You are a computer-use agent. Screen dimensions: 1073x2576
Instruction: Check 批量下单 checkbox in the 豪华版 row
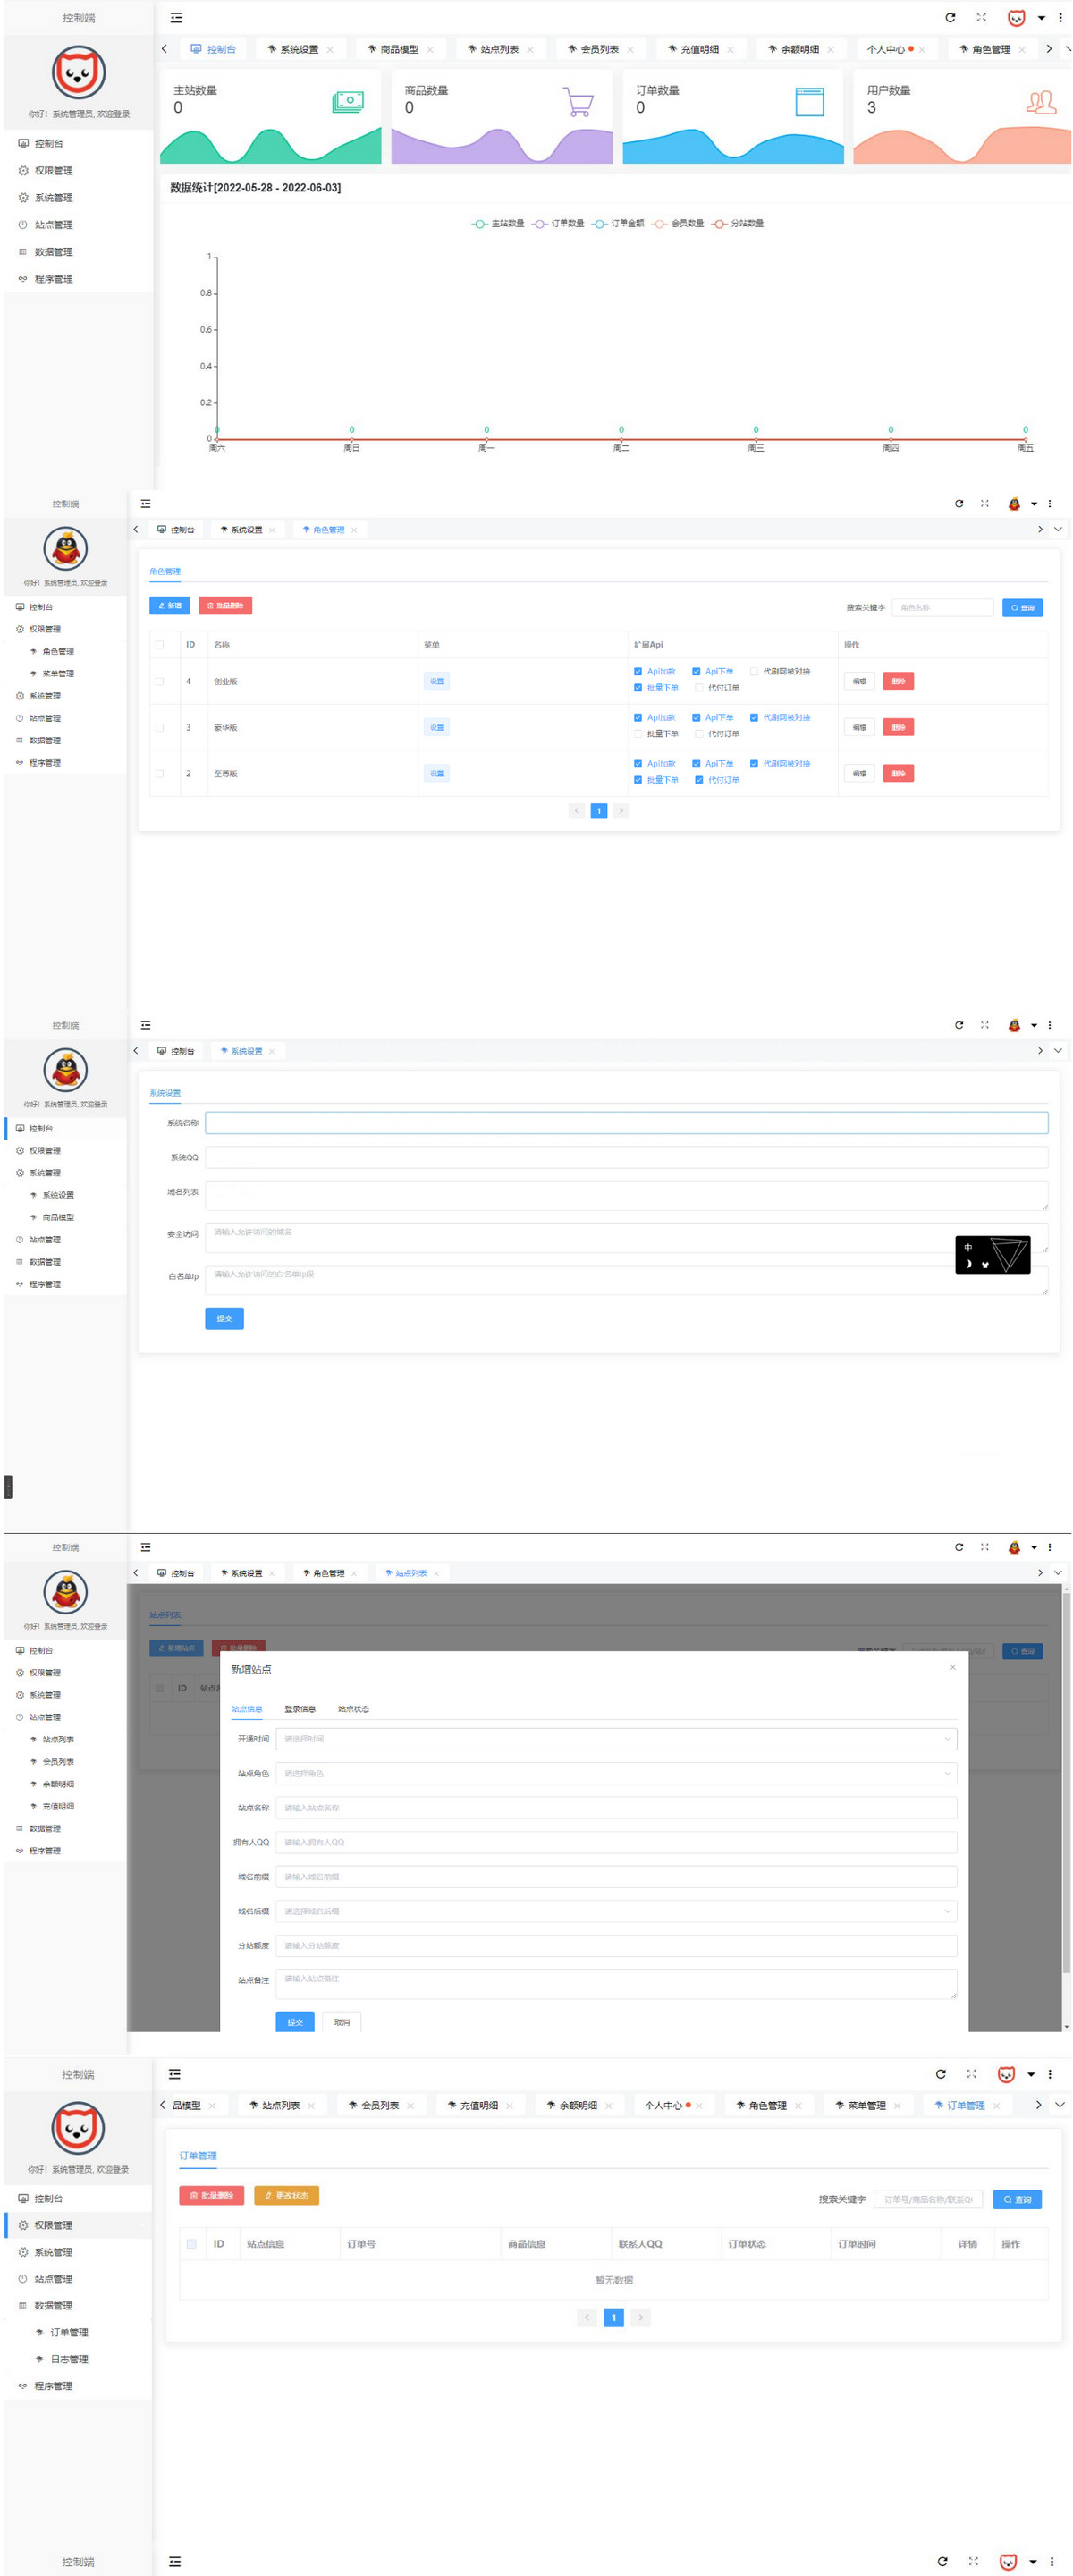coord(638,734)
